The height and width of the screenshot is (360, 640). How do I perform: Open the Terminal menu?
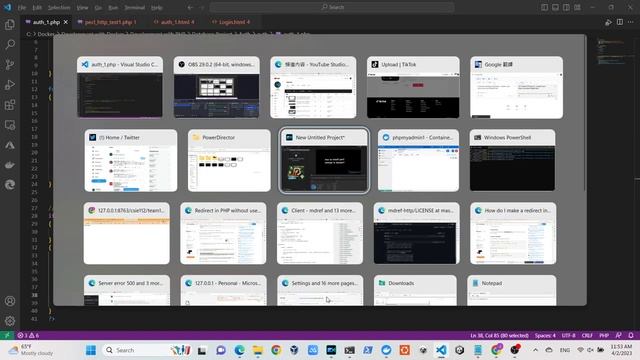click(134, 7)
